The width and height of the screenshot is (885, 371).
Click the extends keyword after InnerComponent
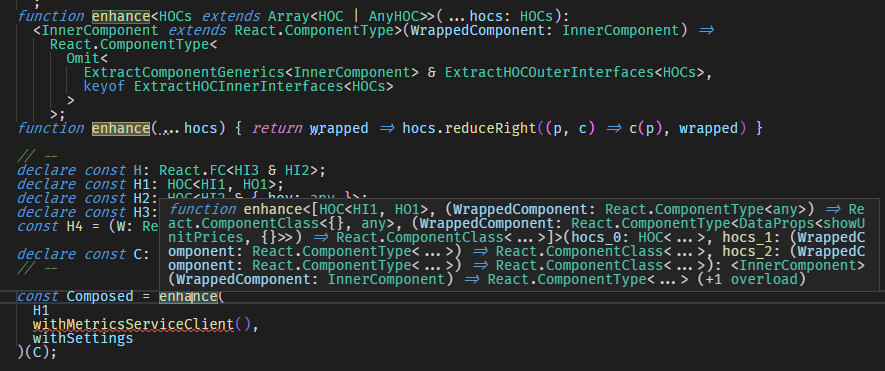pos(198,30)
